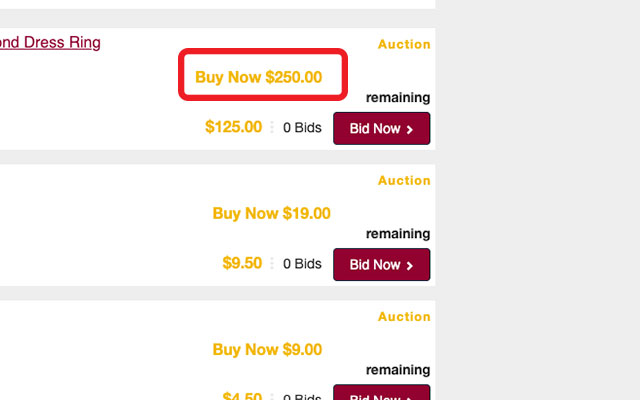Open the Dress Ring listing title link

click(x=50, y=43)
